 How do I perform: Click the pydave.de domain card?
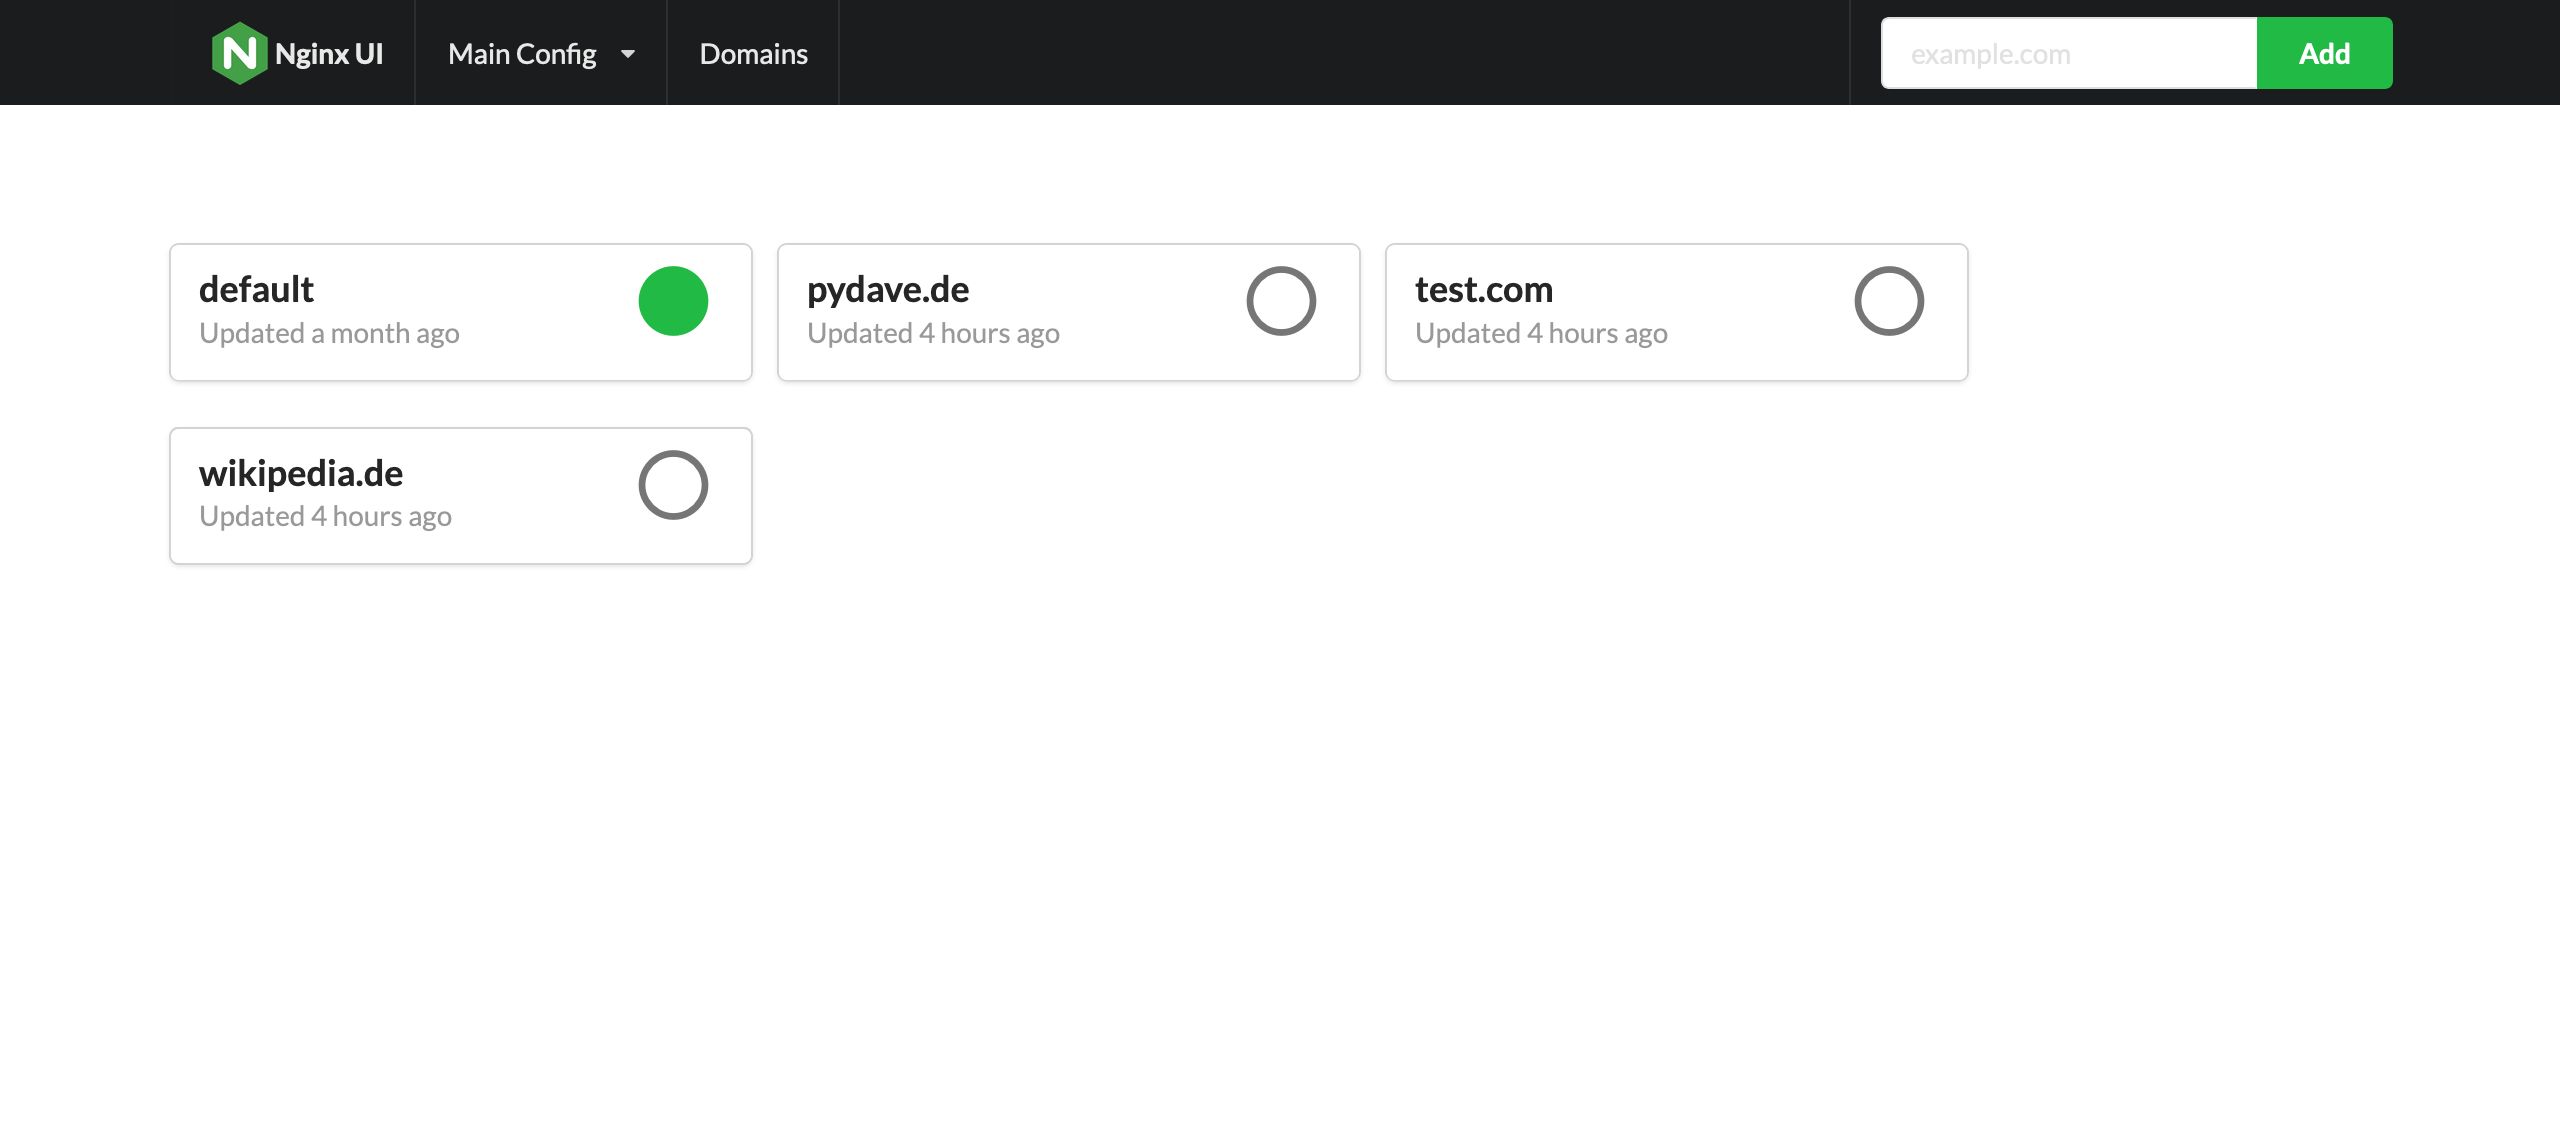point(1069,312)
